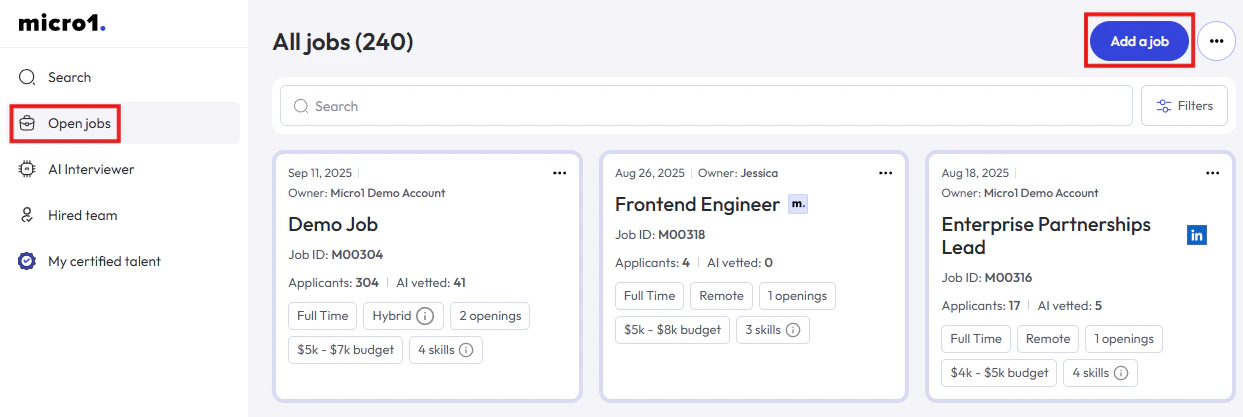
Task: Click the Open jobs briefcase icon
Action: coord(27,123)
